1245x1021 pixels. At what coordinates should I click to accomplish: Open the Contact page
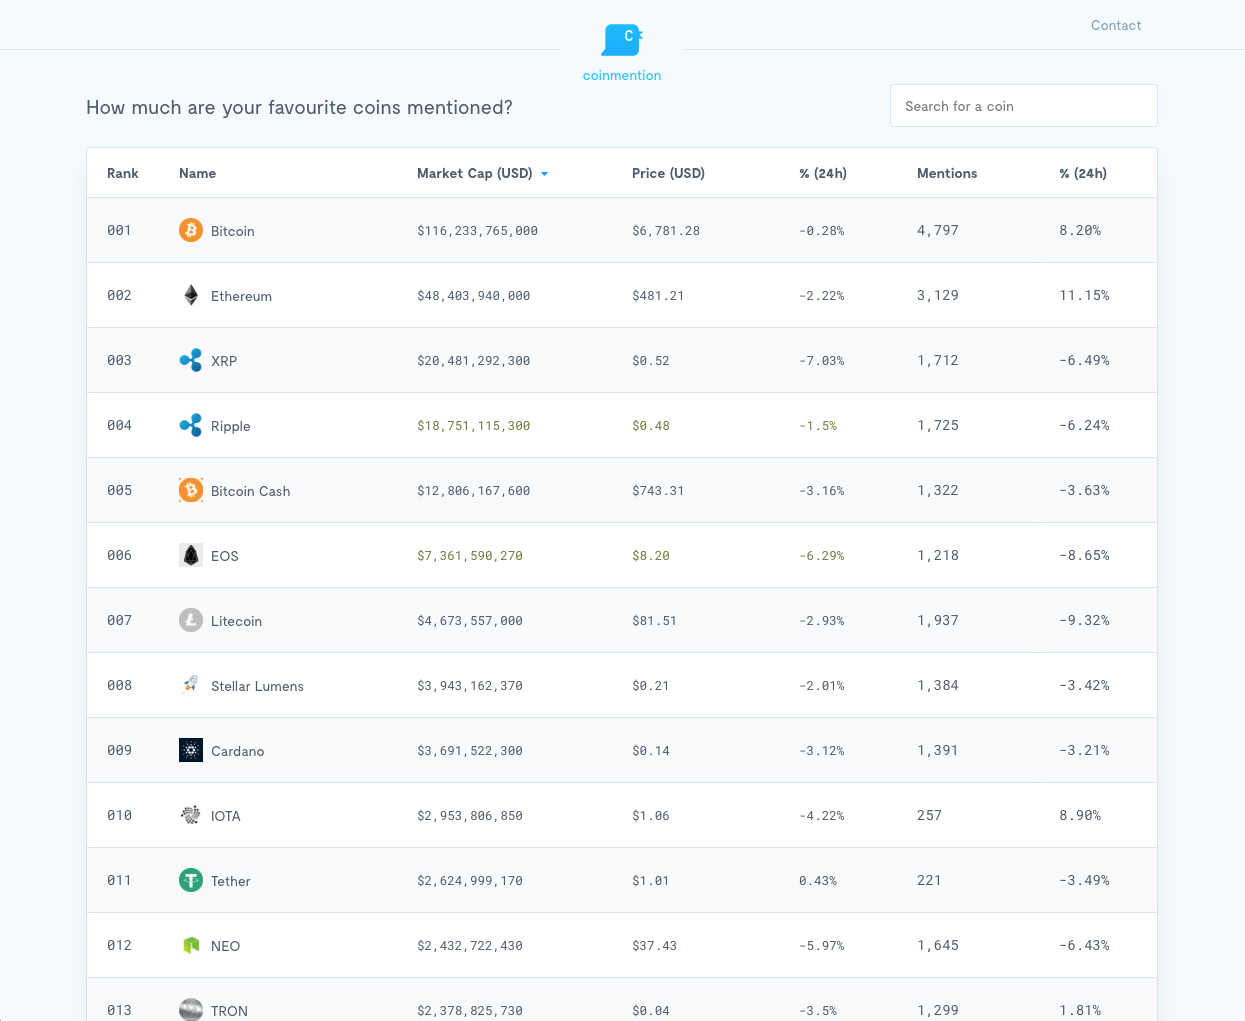tap(1116, 25)
